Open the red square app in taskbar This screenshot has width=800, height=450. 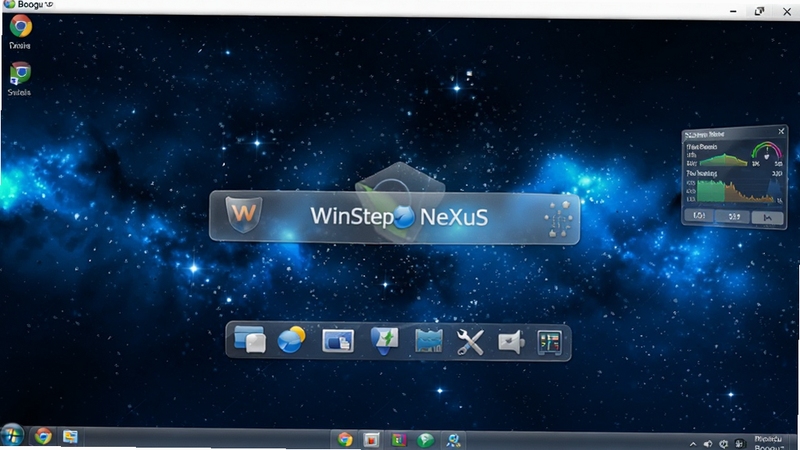[x=371, y=439]
